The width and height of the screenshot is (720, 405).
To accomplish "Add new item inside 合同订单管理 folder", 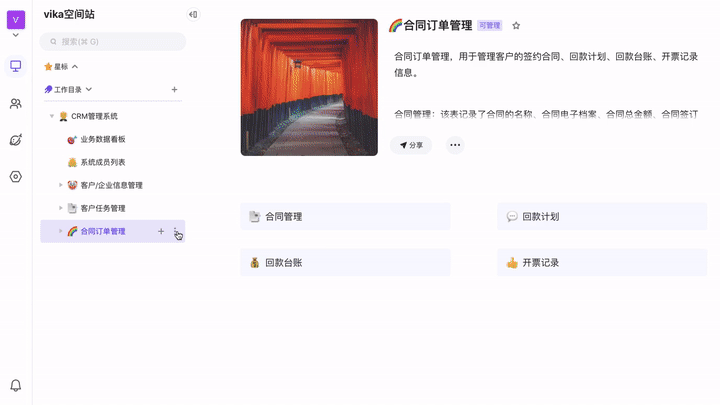I will click(161, 231).
